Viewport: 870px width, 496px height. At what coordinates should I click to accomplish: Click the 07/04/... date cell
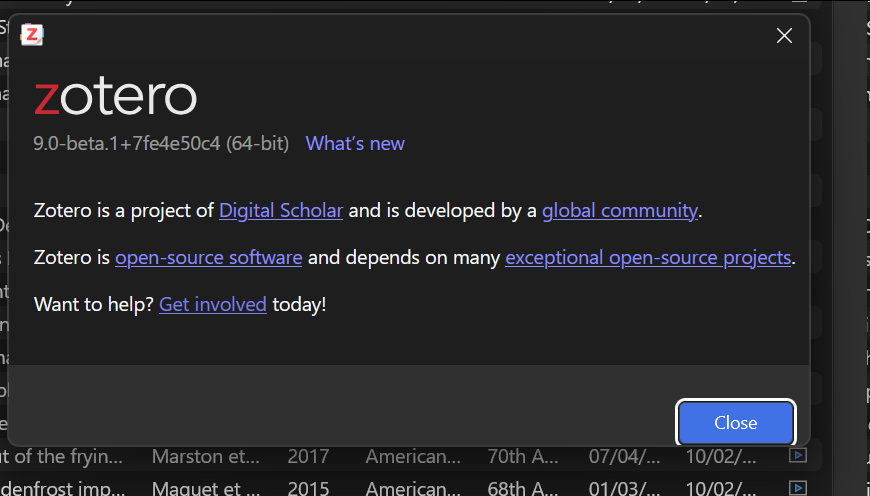[x=625, y=457]
